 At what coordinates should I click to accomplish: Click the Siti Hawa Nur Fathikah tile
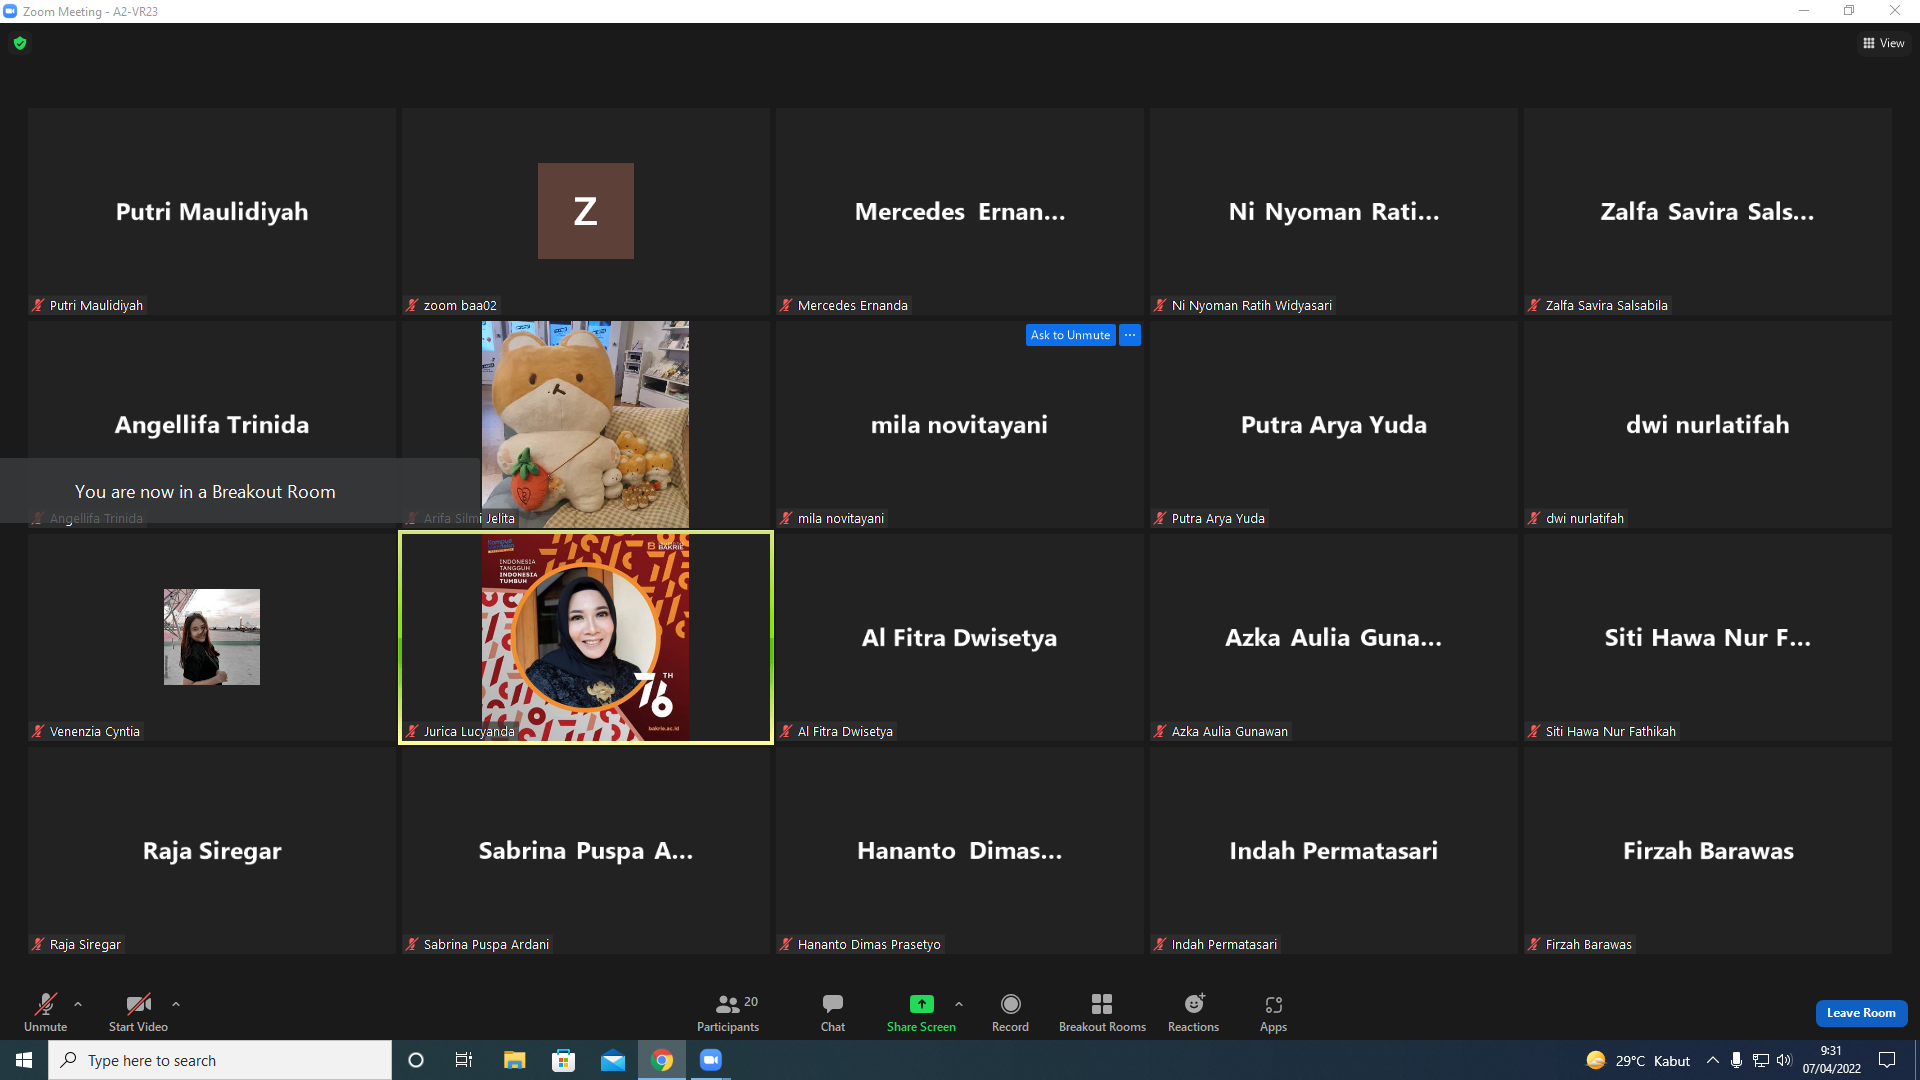(1708, 637)
